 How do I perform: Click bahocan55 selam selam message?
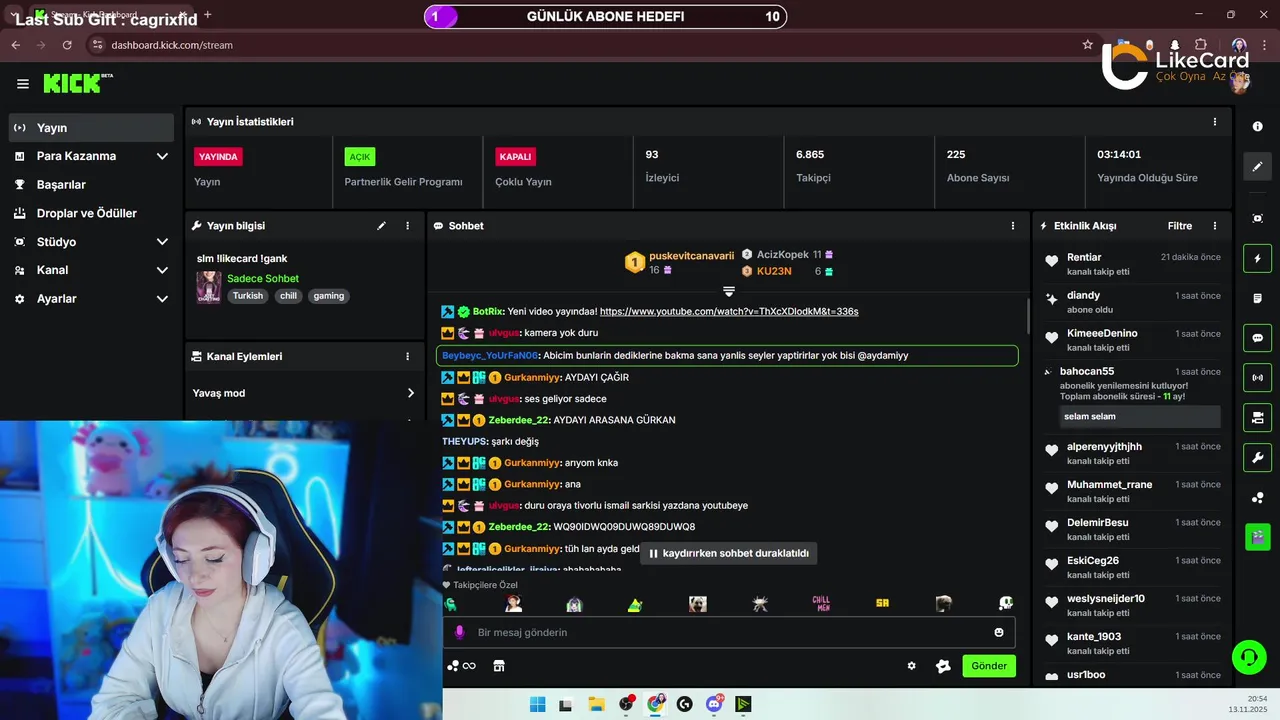pos(1140,417)
